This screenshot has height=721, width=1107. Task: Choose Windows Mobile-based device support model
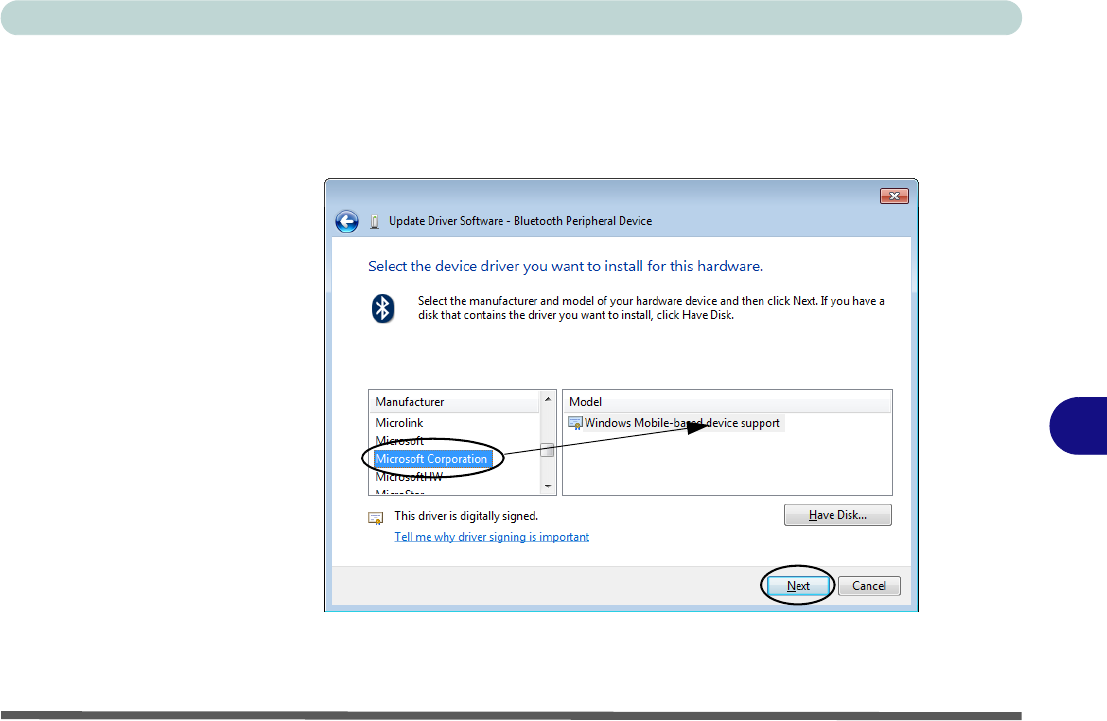click(x=682, y=423)
